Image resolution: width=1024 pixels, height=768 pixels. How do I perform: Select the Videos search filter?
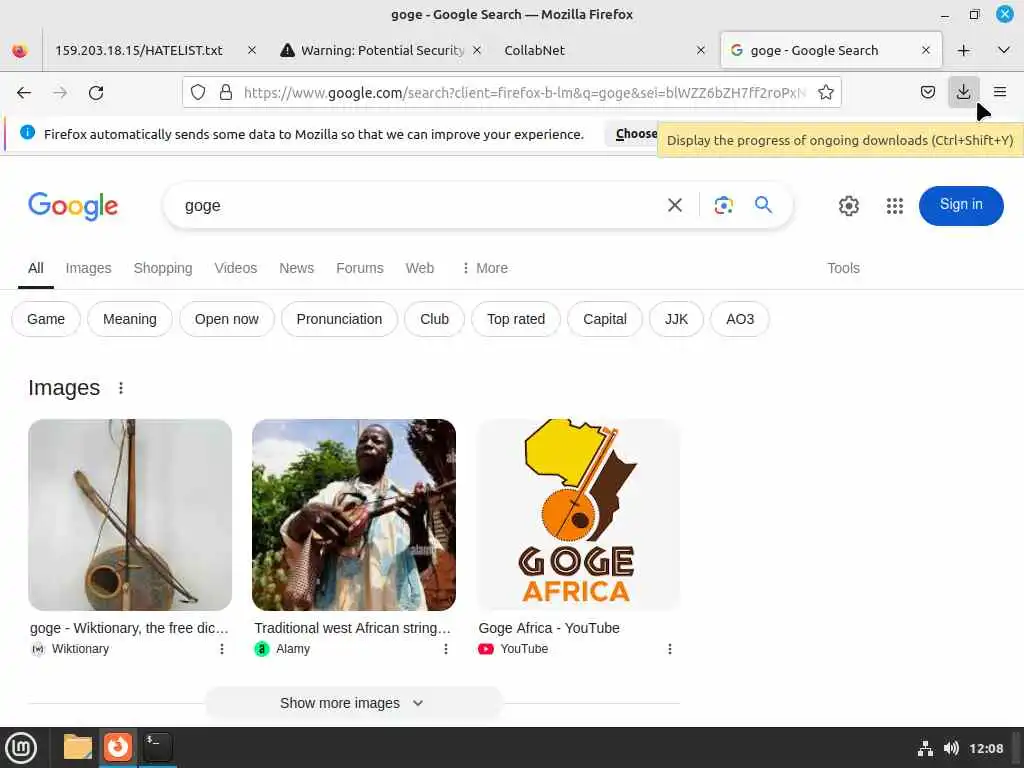pyautogui.click(x=236, y=268)
